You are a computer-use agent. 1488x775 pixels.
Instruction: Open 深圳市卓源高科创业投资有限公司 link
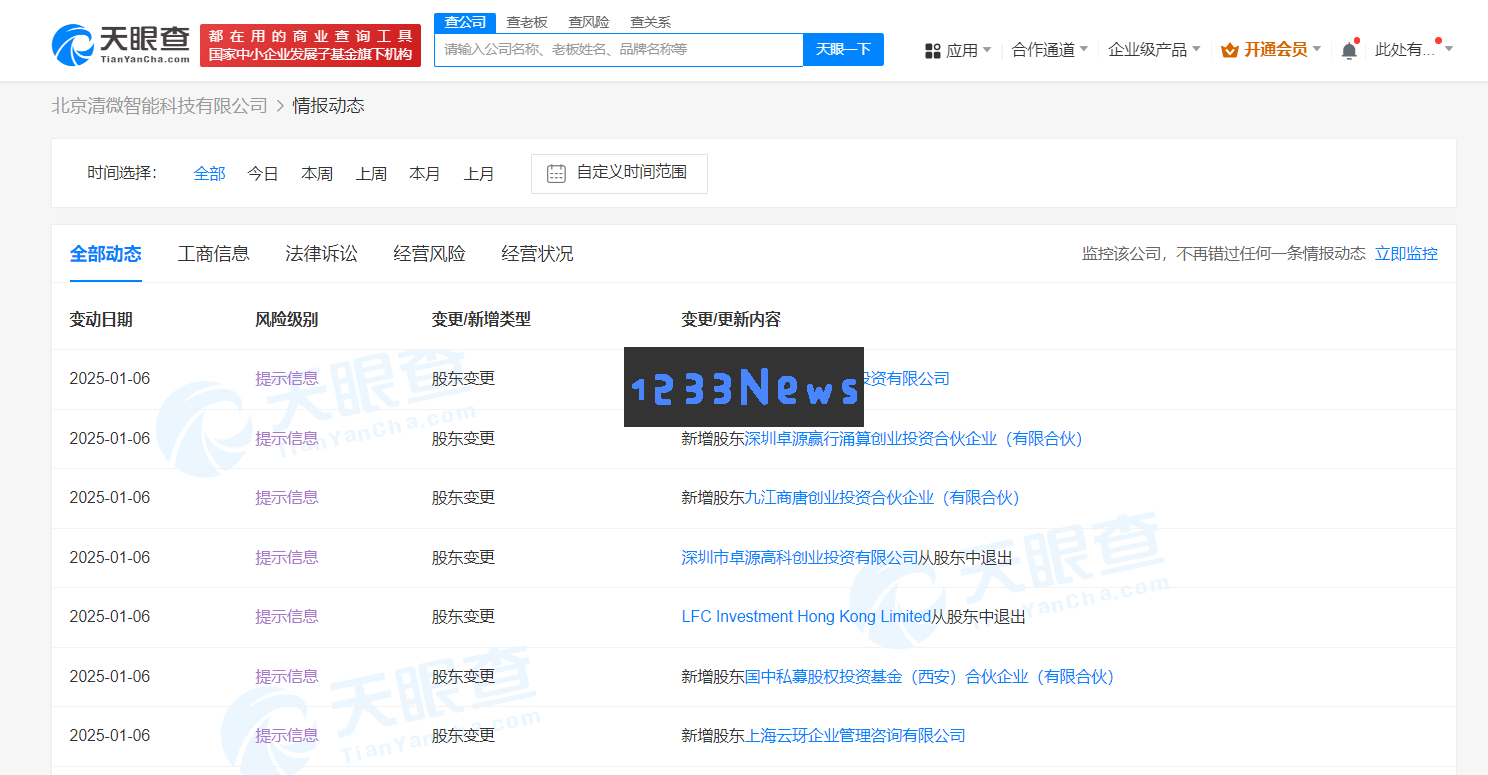point(800,558)
